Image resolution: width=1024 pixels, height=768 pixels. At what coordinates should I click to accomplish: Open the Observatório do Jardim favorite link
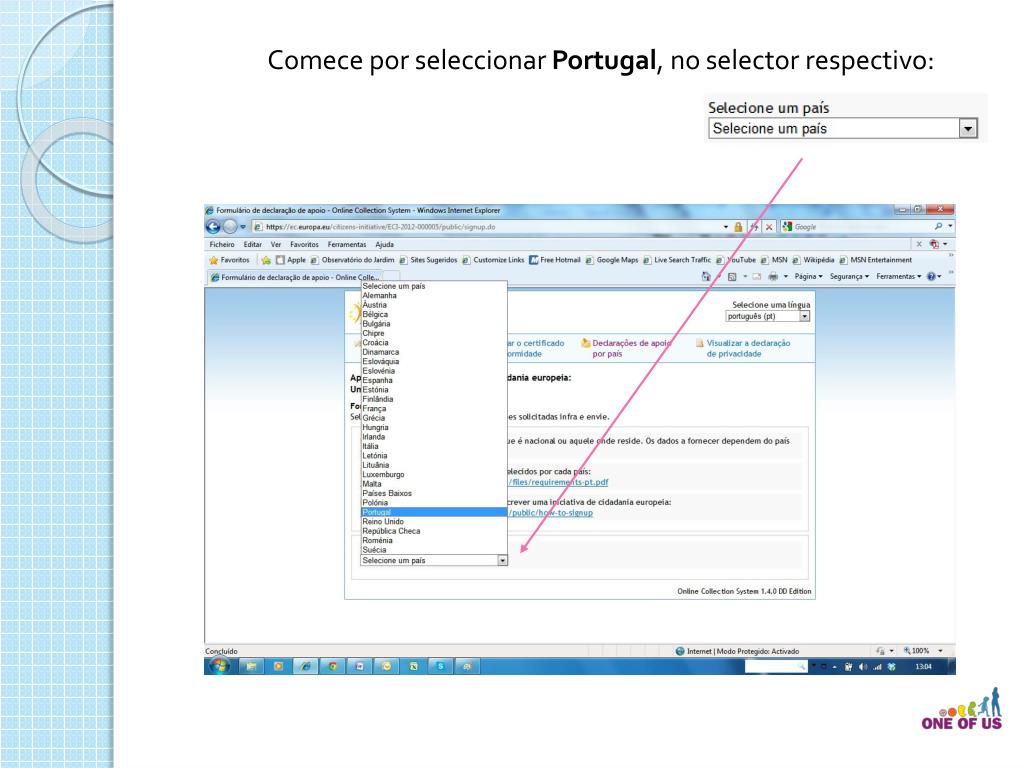click(353, 260)
